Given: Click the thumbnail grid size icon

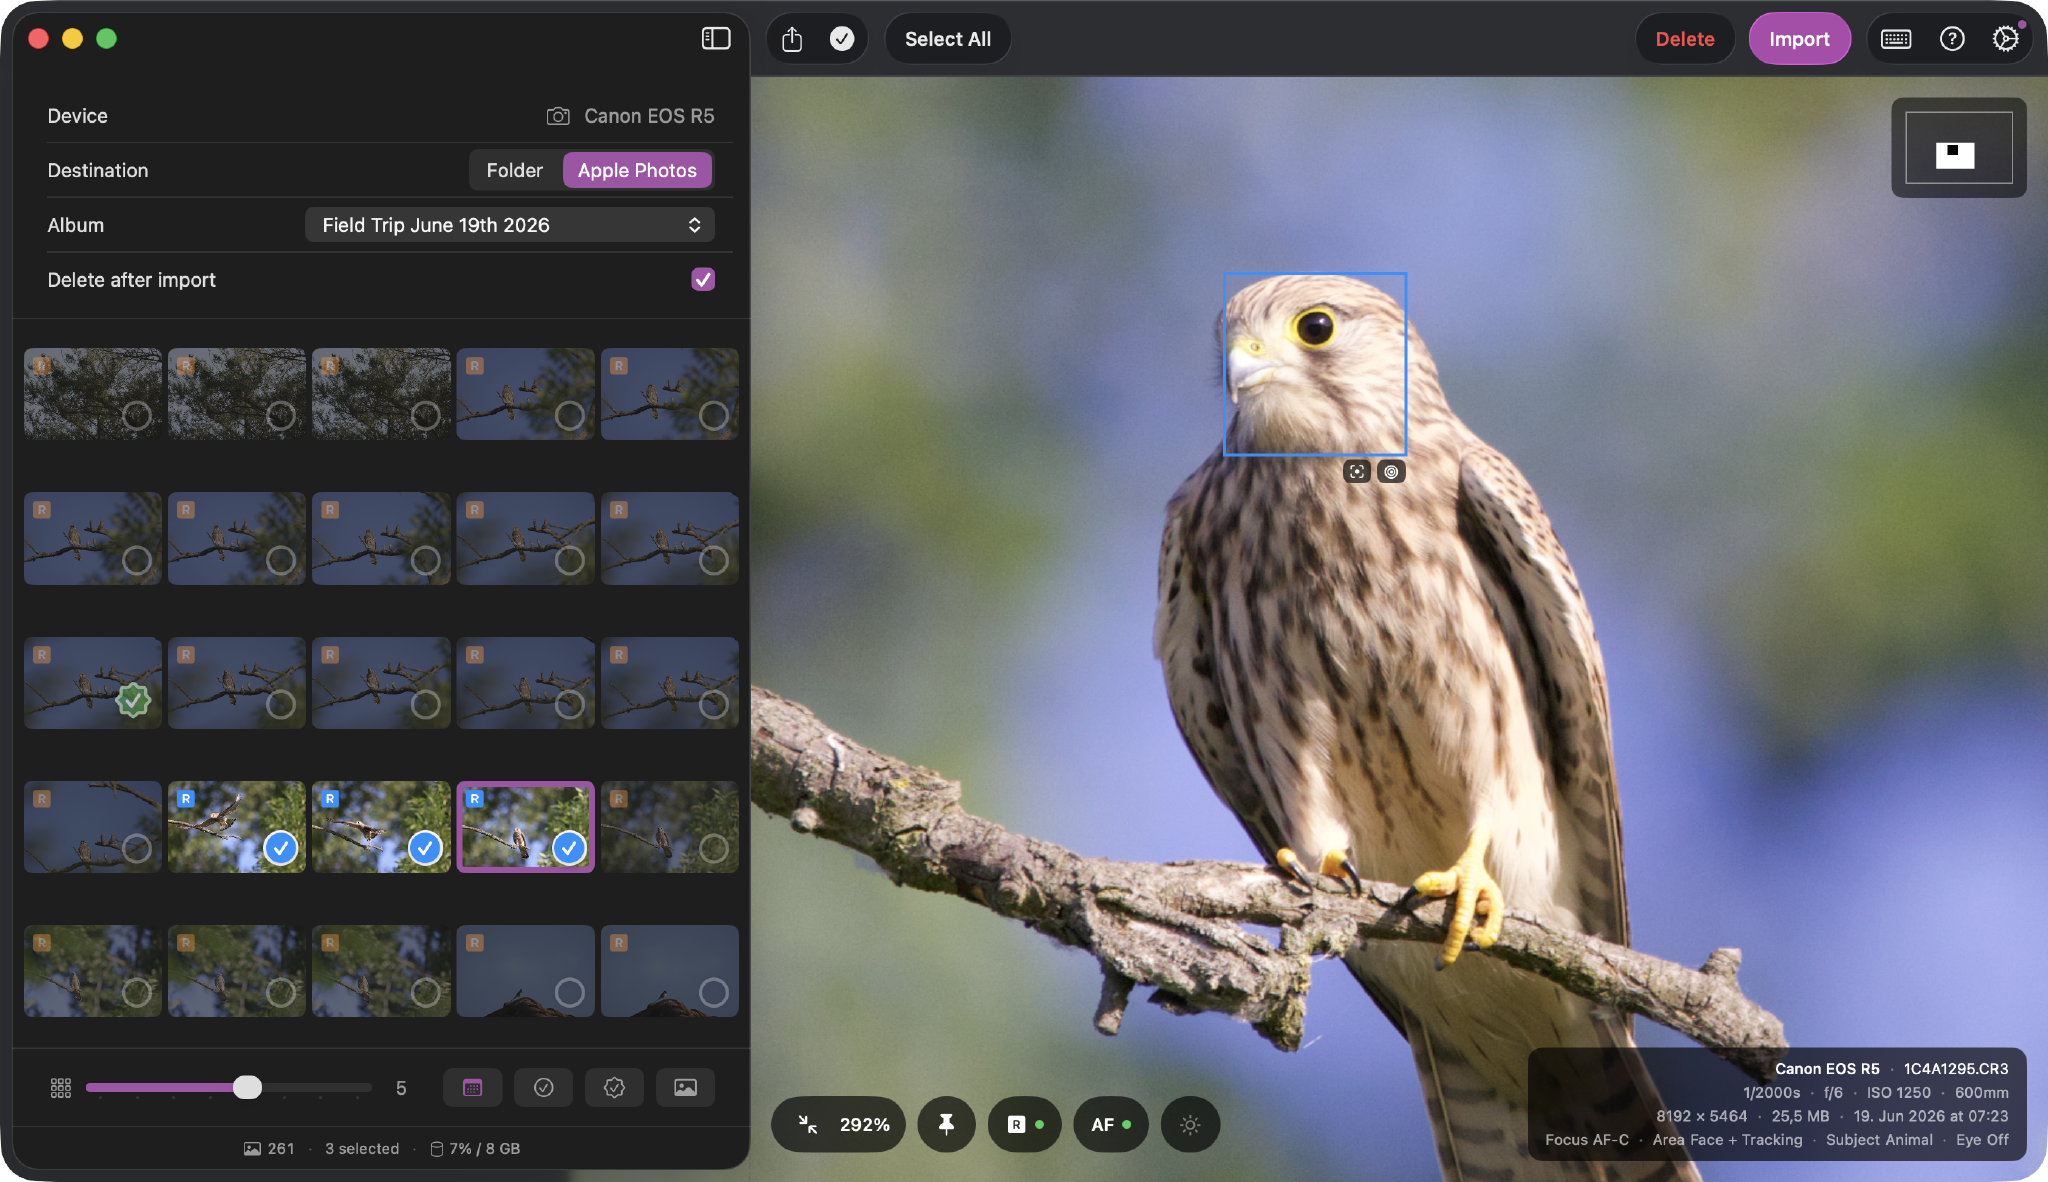Looking at the screenshot, I should point(61,1088).
